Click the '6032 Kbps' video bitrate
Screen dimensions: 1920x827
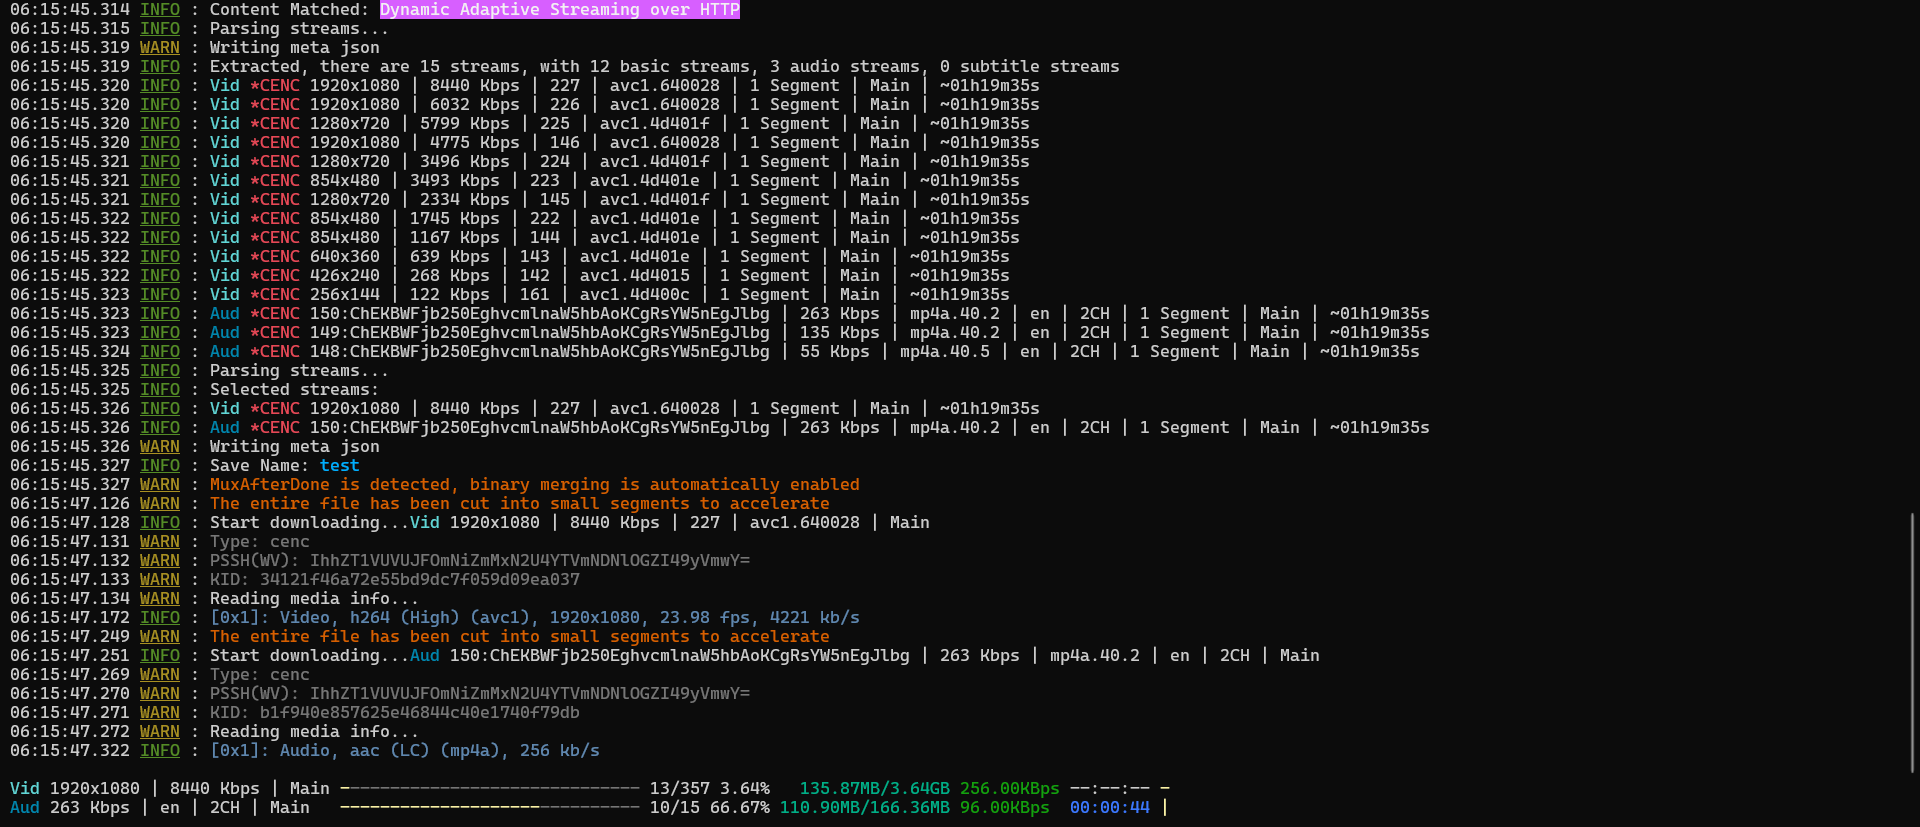point(475,105)
